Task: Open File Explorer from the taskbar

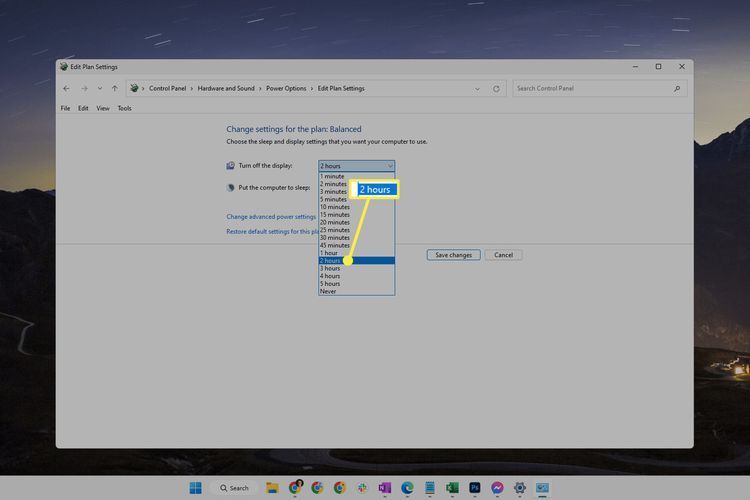Action: pyautogui.click(x=272, y=488)
